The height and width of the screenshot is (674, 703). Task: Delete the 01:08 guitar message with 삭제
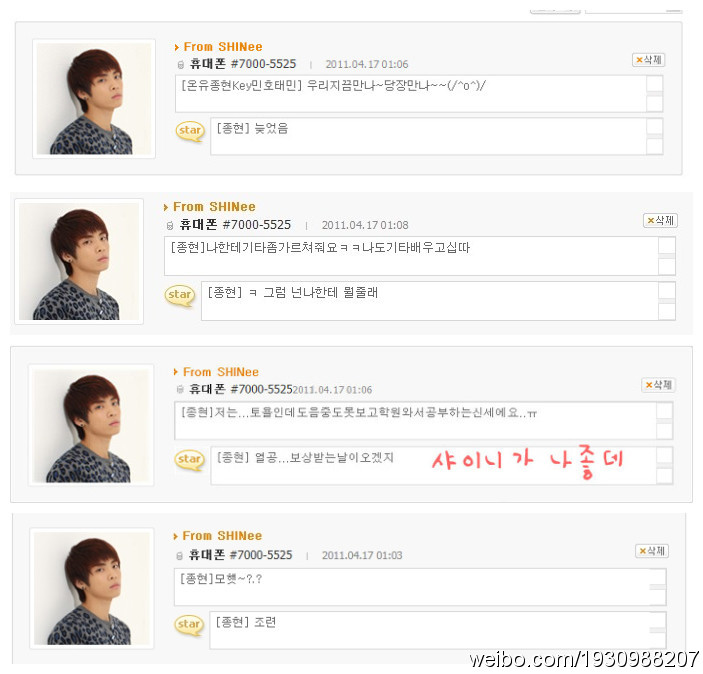point(660,220)
